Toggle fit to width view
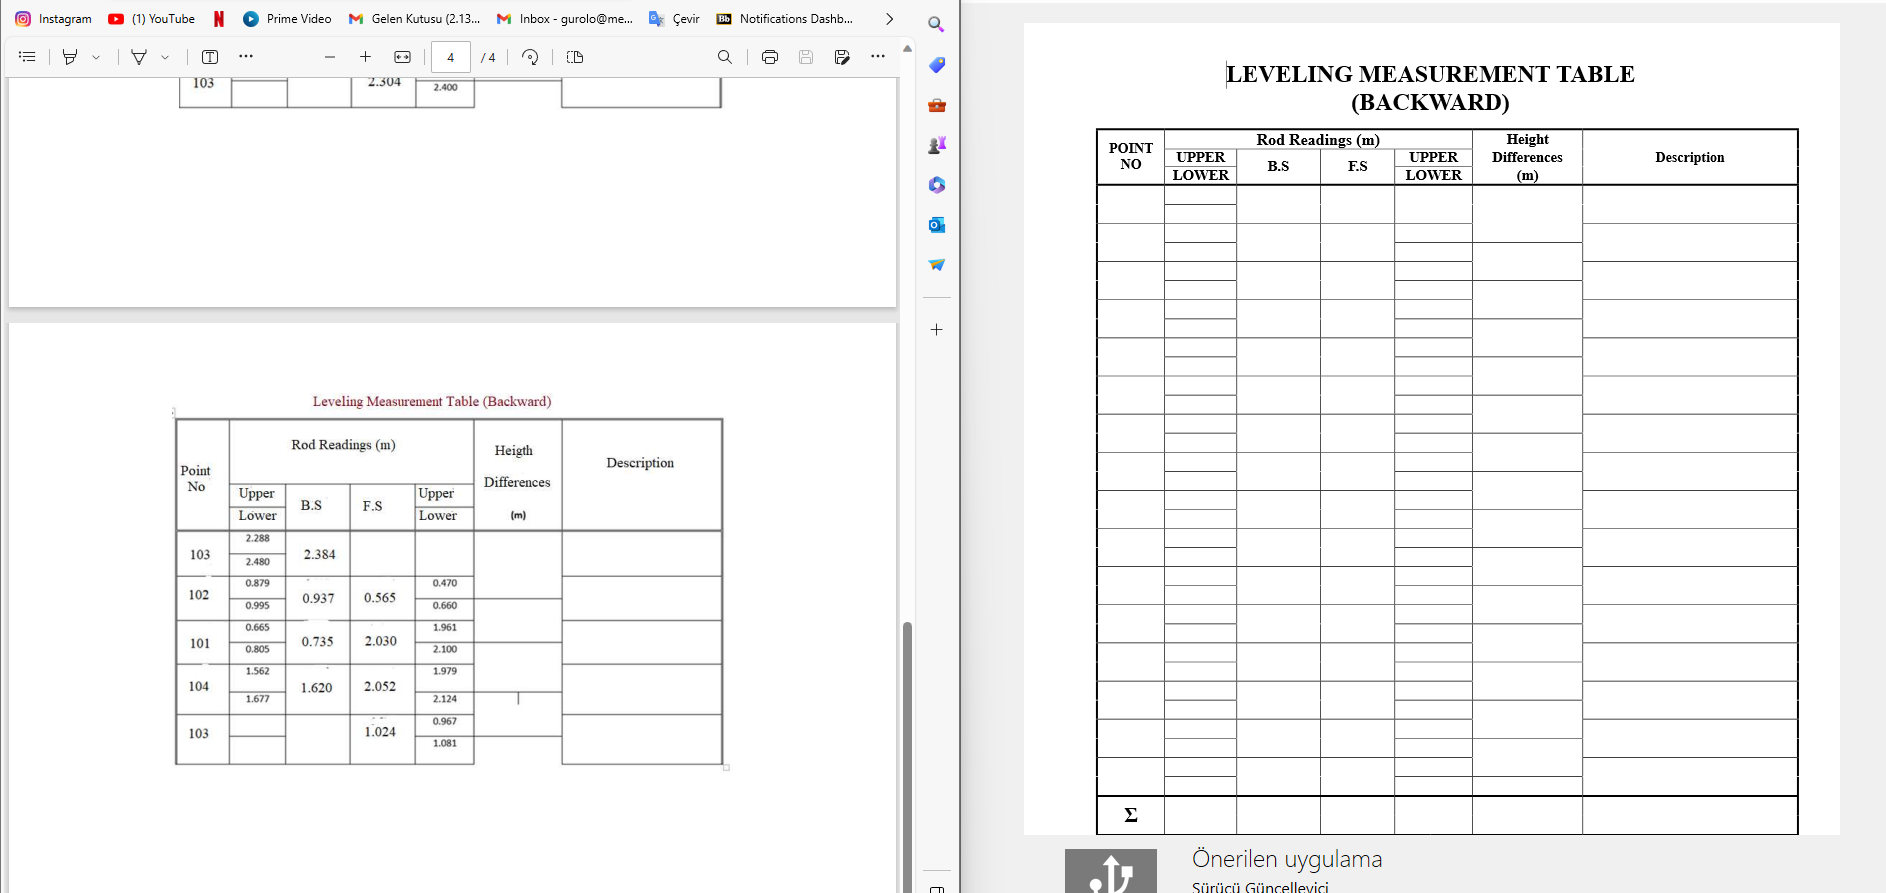Screen dimensions: 1886x893 (x=402, y=57)
